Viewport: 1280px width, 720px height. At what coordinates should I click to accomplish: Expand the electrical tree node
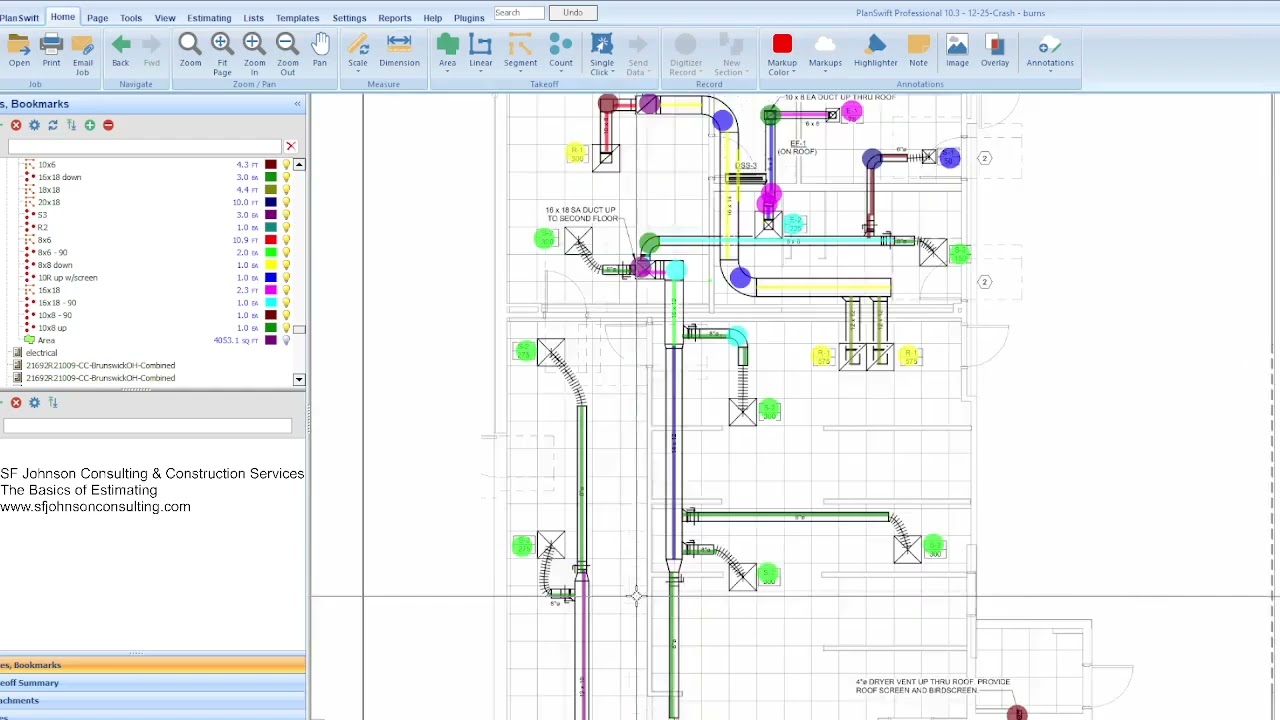coord(17,353)
